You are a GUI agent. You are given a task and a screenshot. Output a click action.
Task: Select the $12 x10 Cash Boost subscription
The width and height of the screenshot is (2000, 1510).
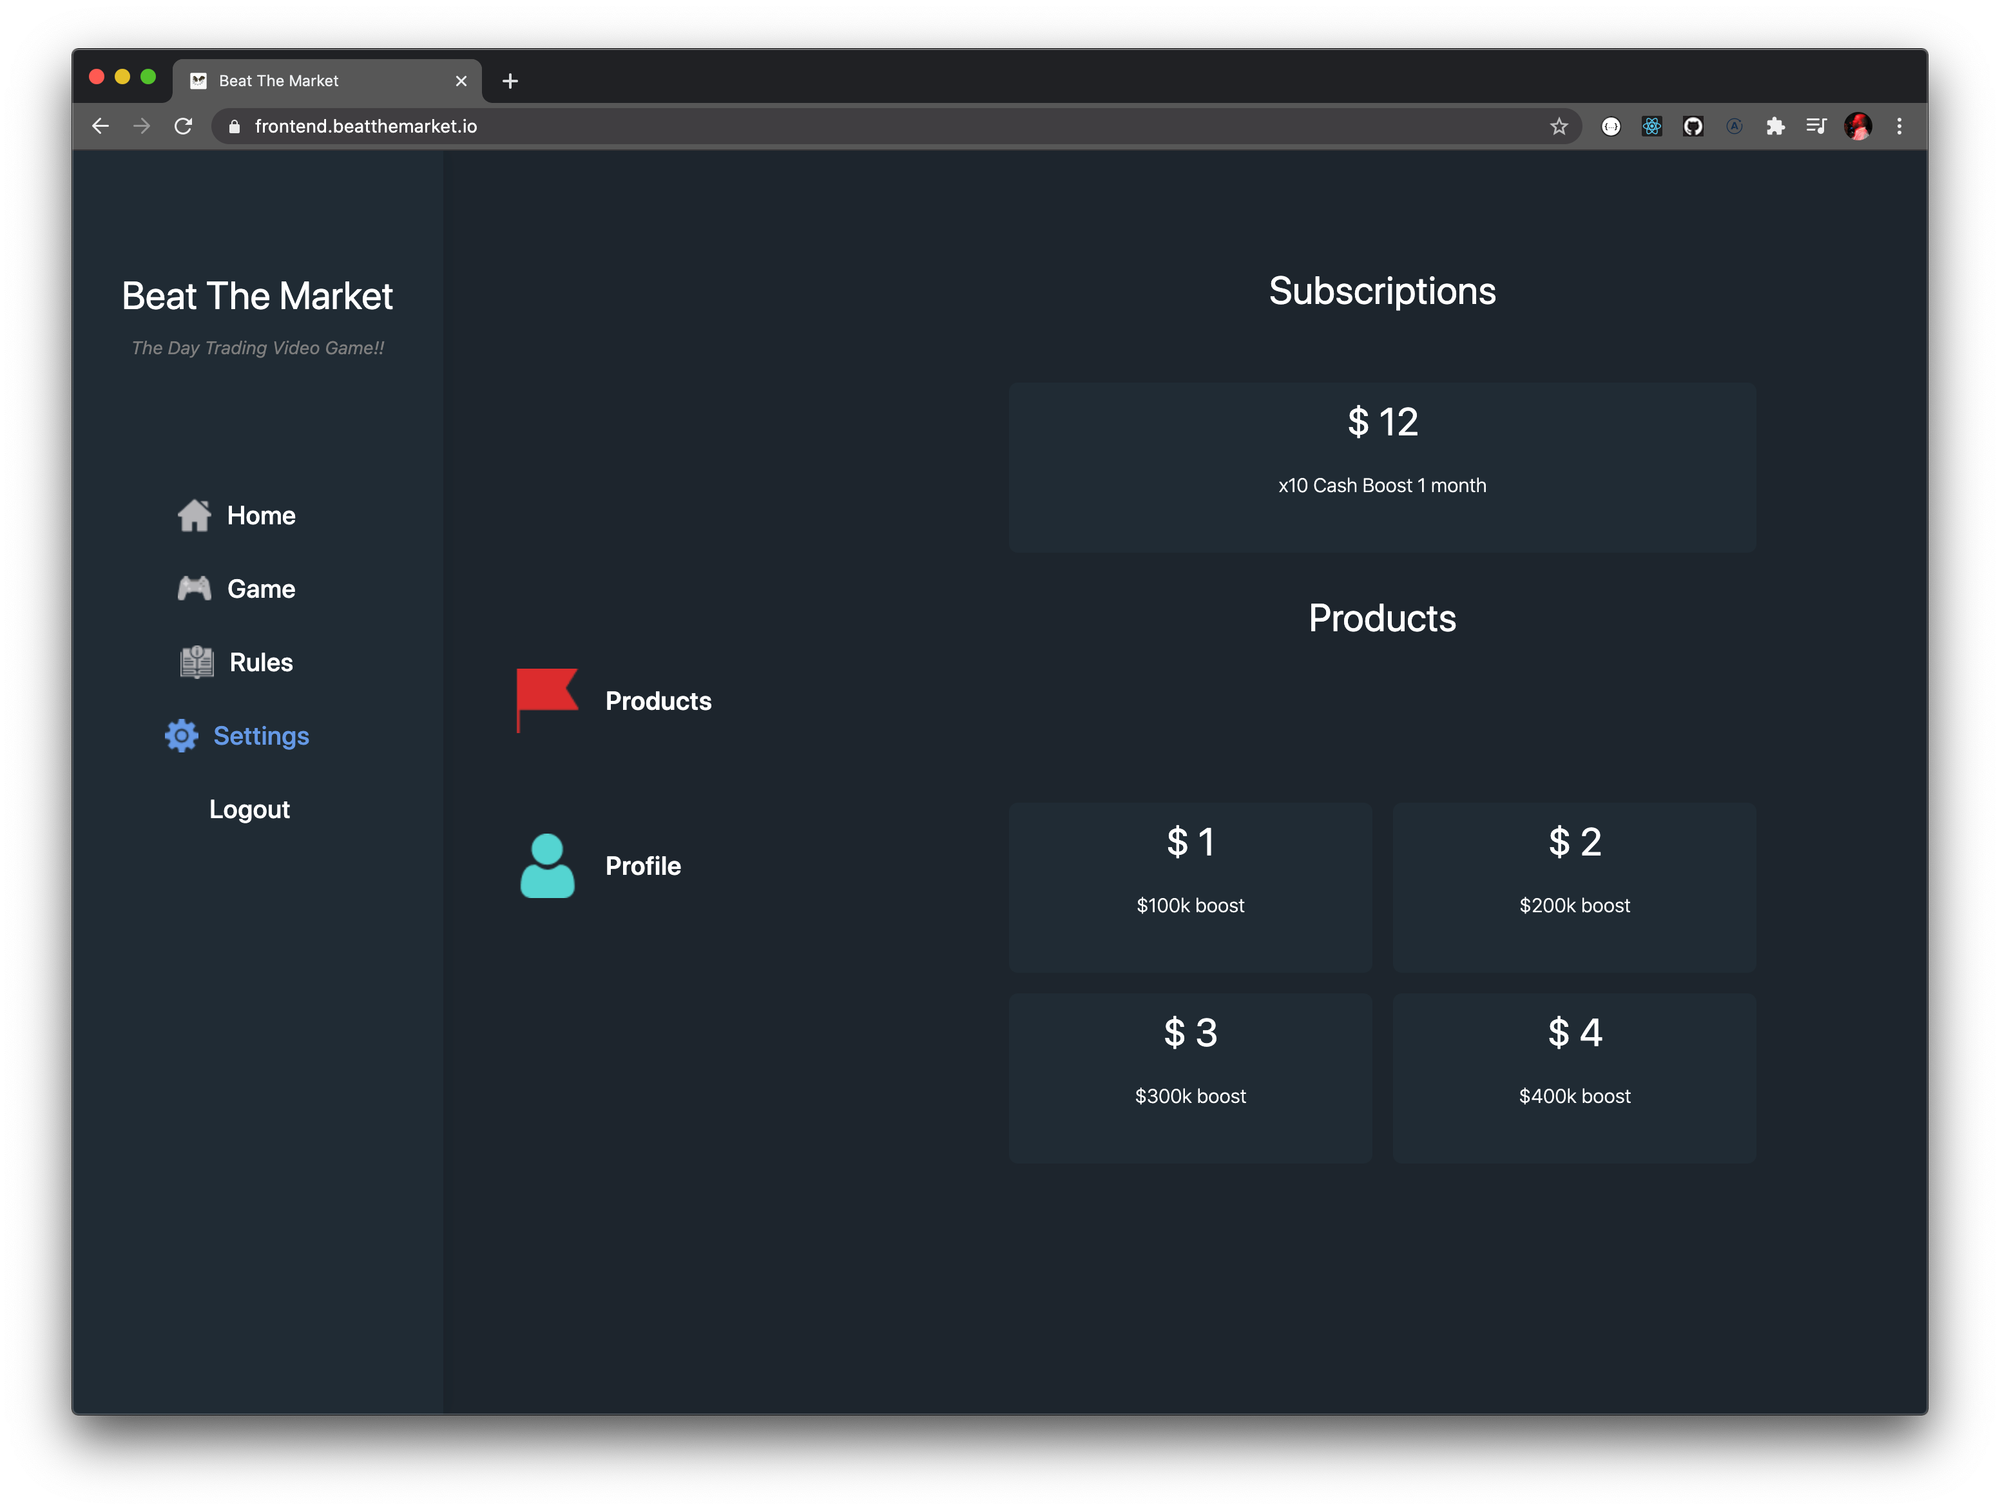[1382, 467]
